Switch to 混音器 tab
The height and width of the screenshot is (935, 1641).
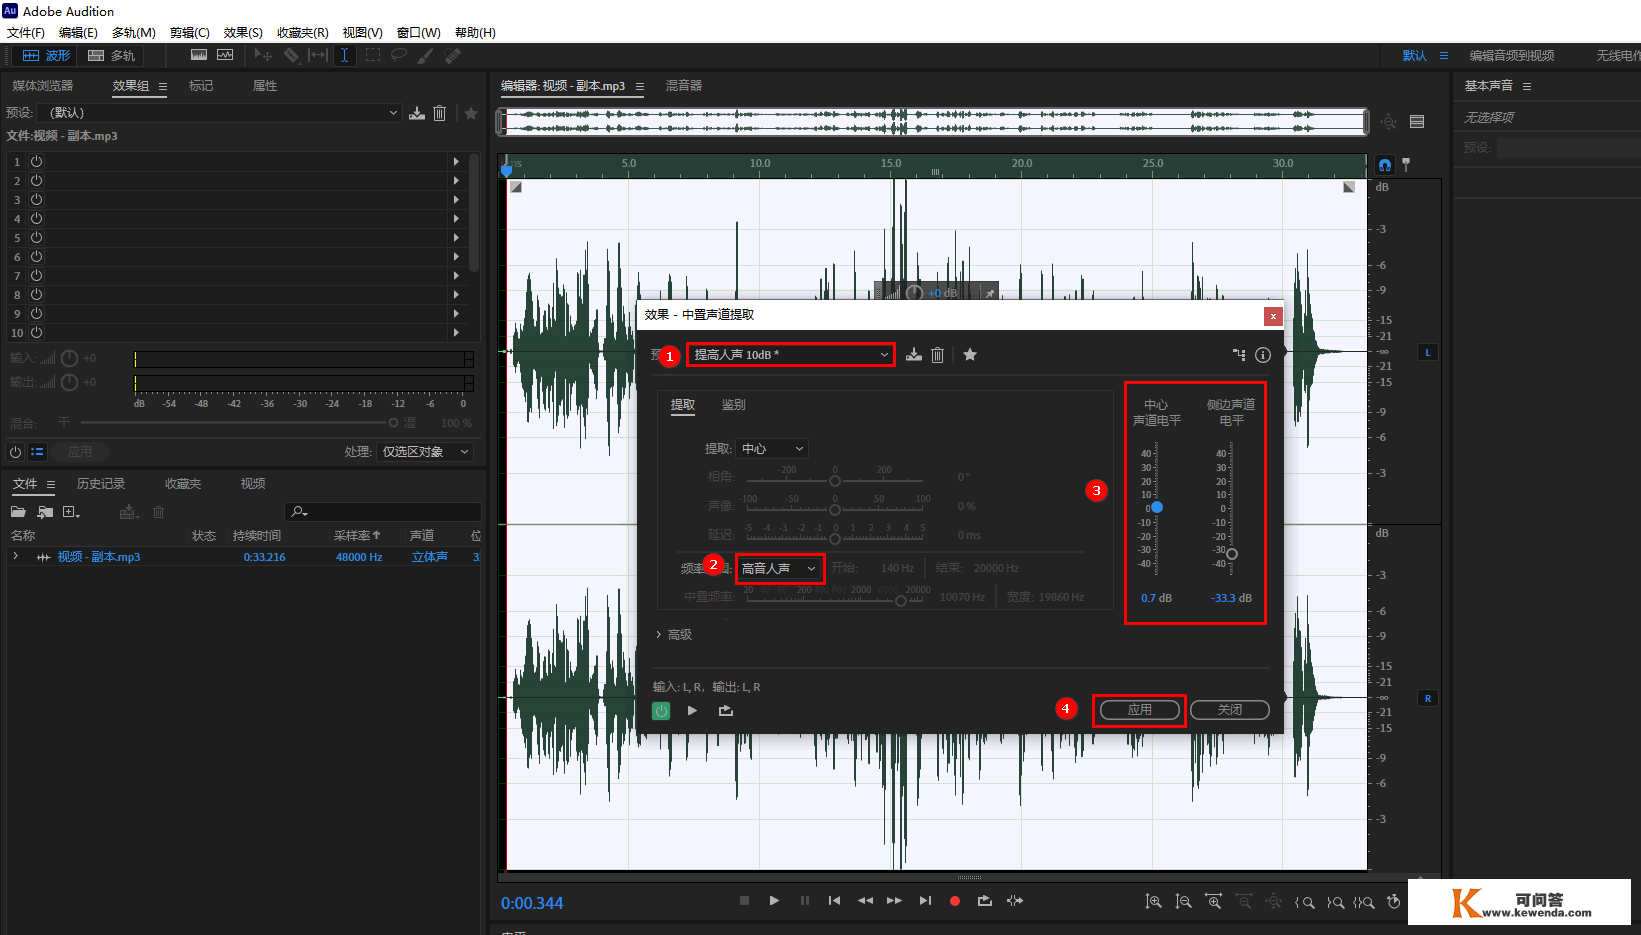point(684,86)
